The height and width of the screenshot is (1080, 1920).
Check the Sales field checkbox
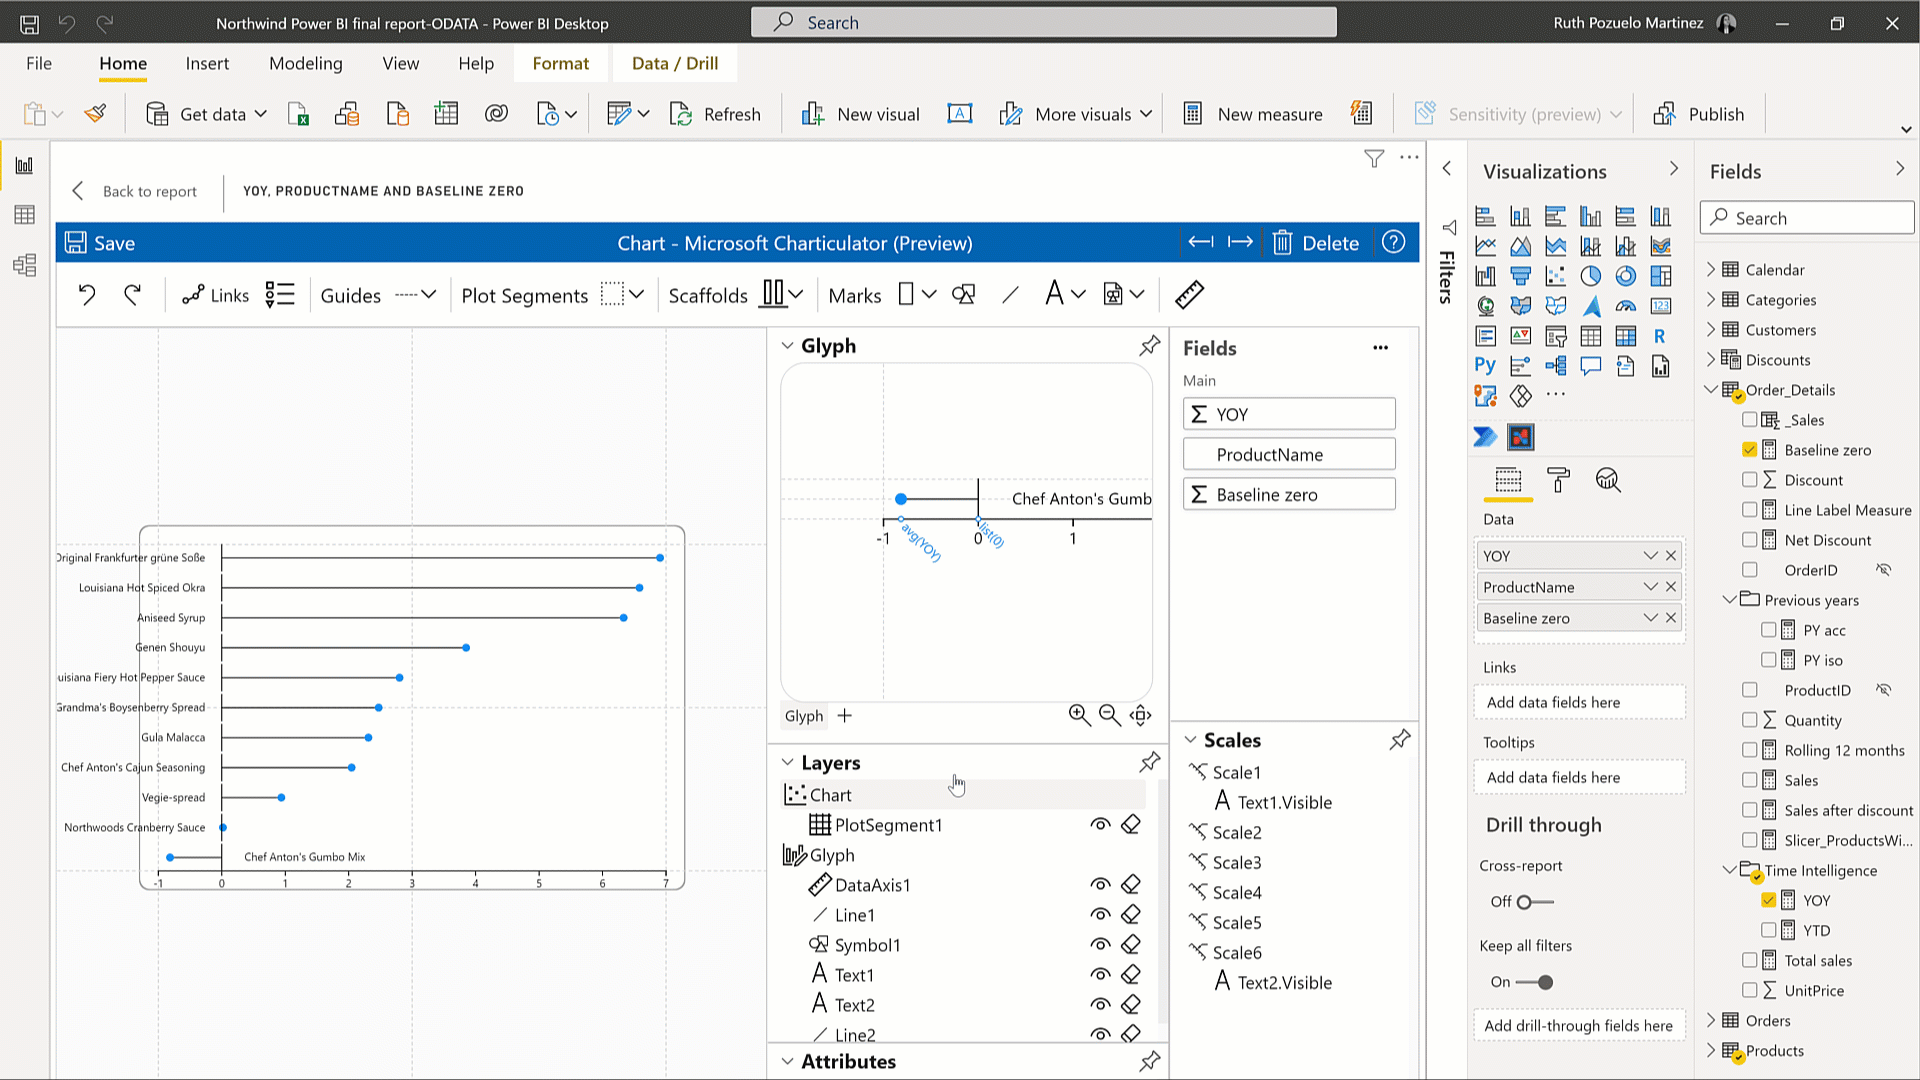click(x=1750, y=780)
